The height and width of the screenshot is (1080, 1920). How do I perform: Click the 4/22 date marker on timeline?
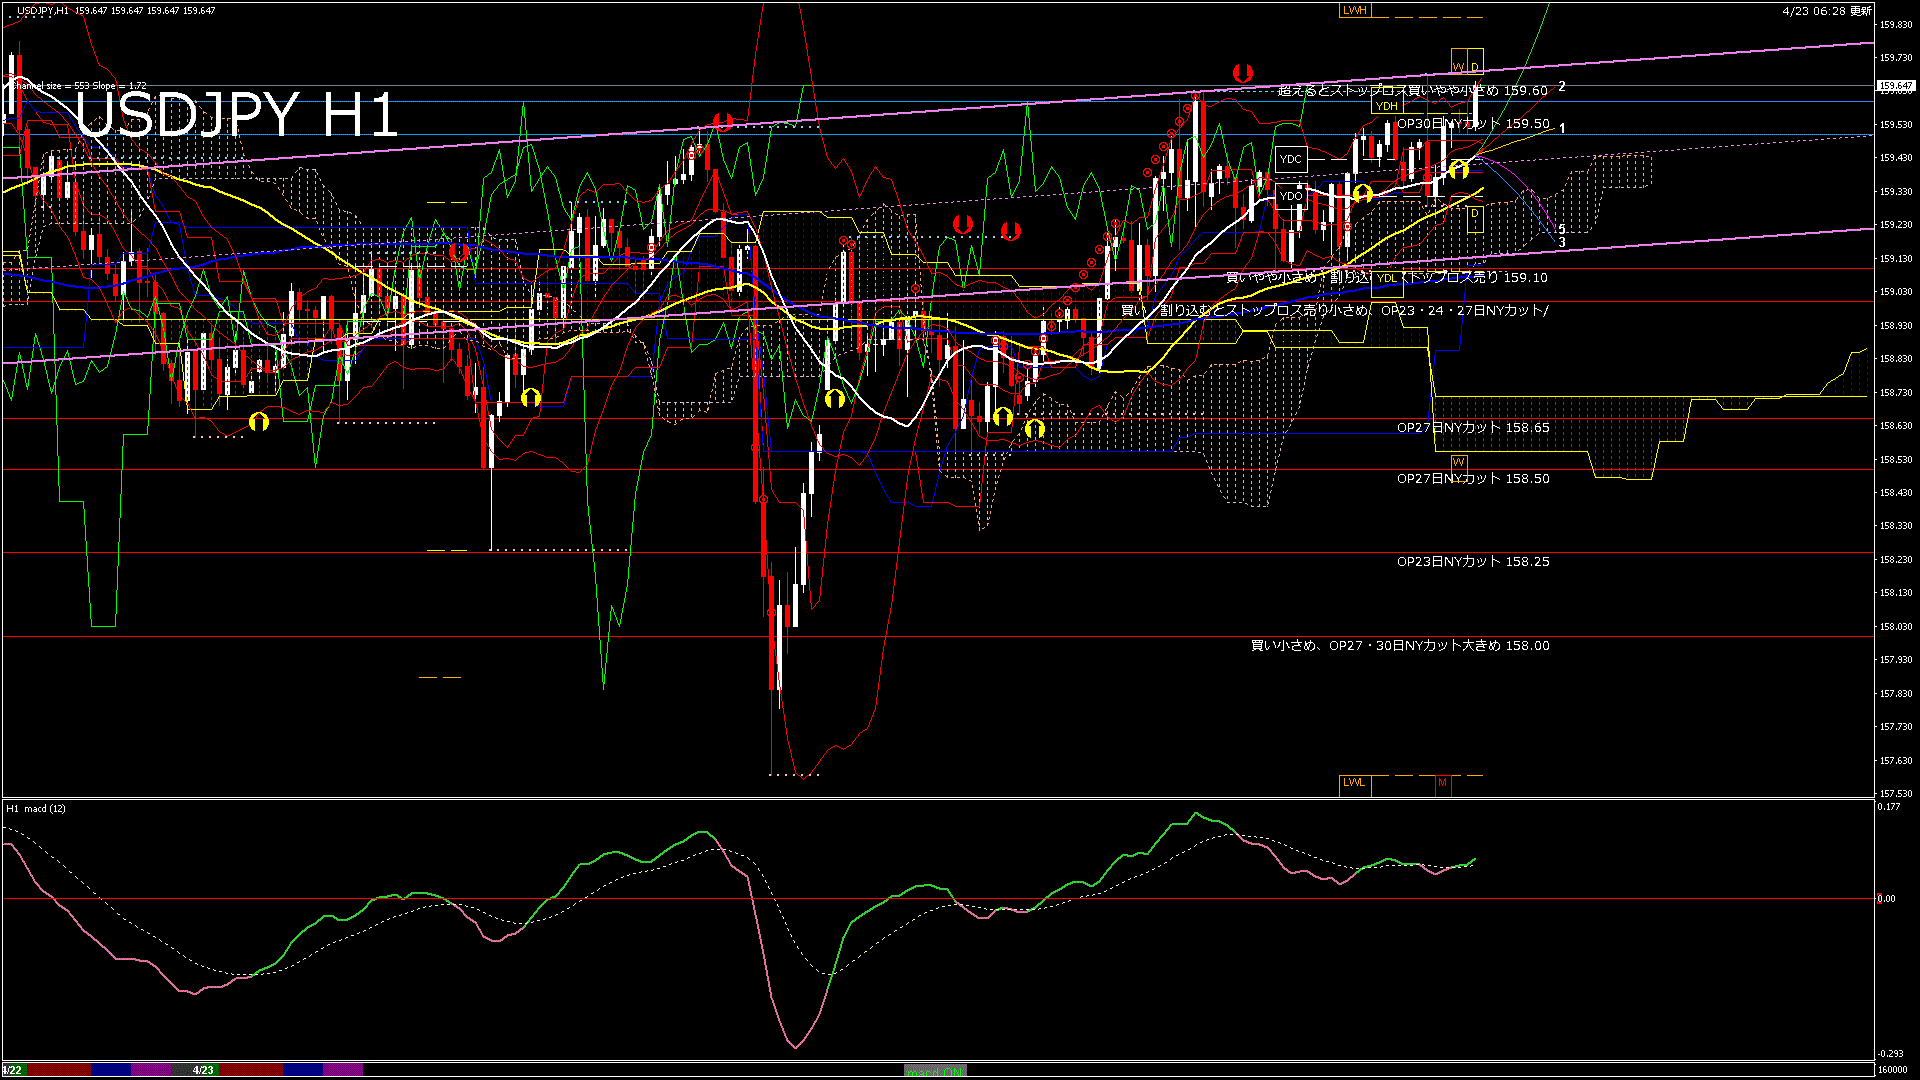point(12,1070)
